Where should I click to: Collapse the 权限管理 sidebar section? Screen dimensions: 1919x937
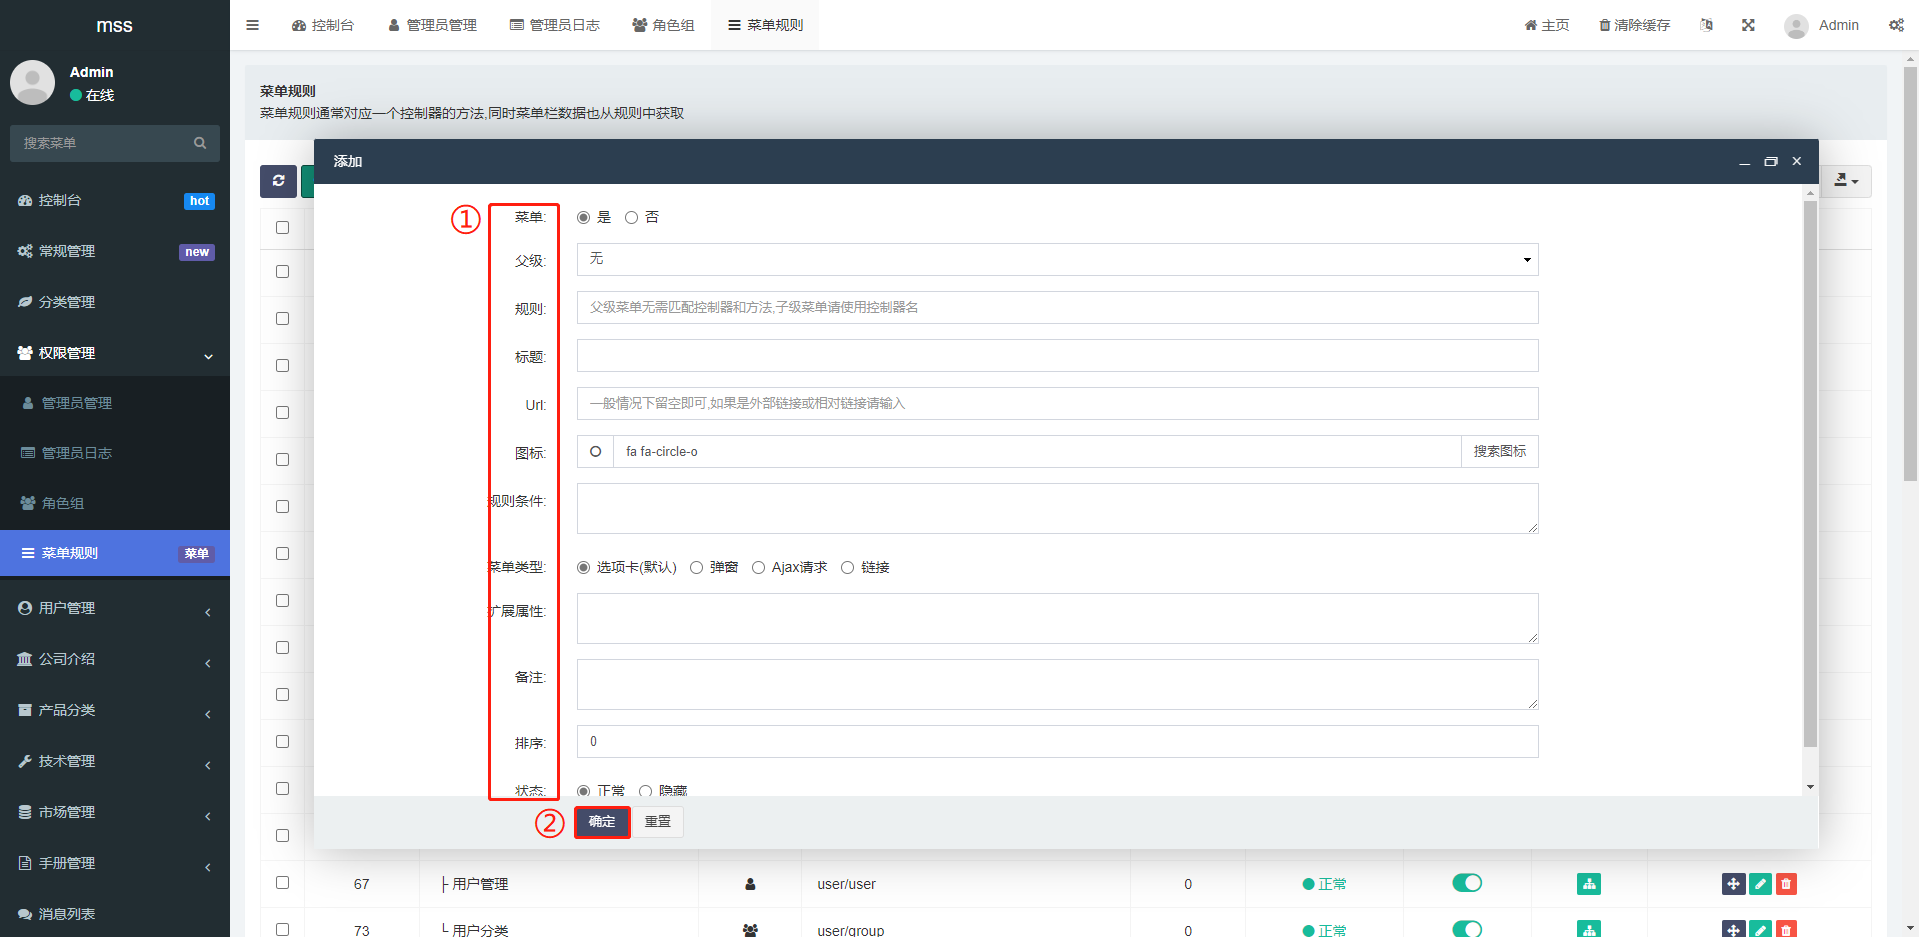click(x=115, y=353)
